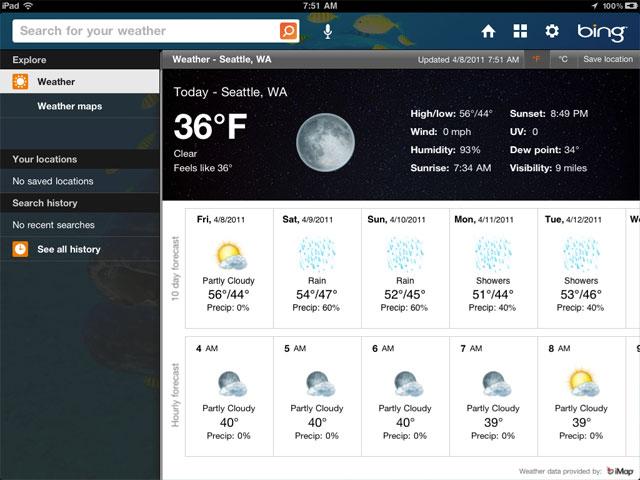Tap the iMap data provider logo

tap(620, 471)
